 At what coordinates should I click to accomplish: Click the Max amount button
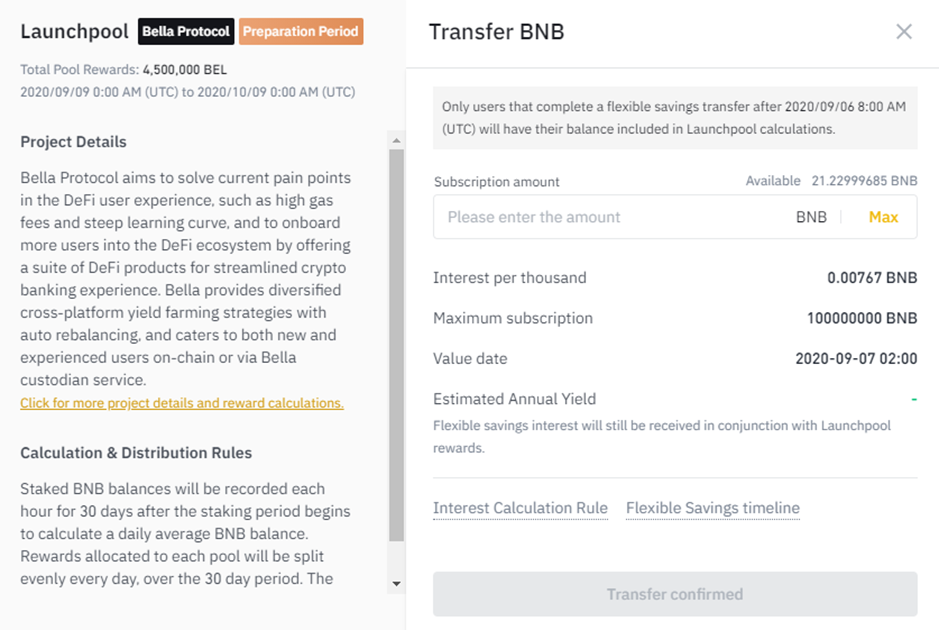[883, 217]
